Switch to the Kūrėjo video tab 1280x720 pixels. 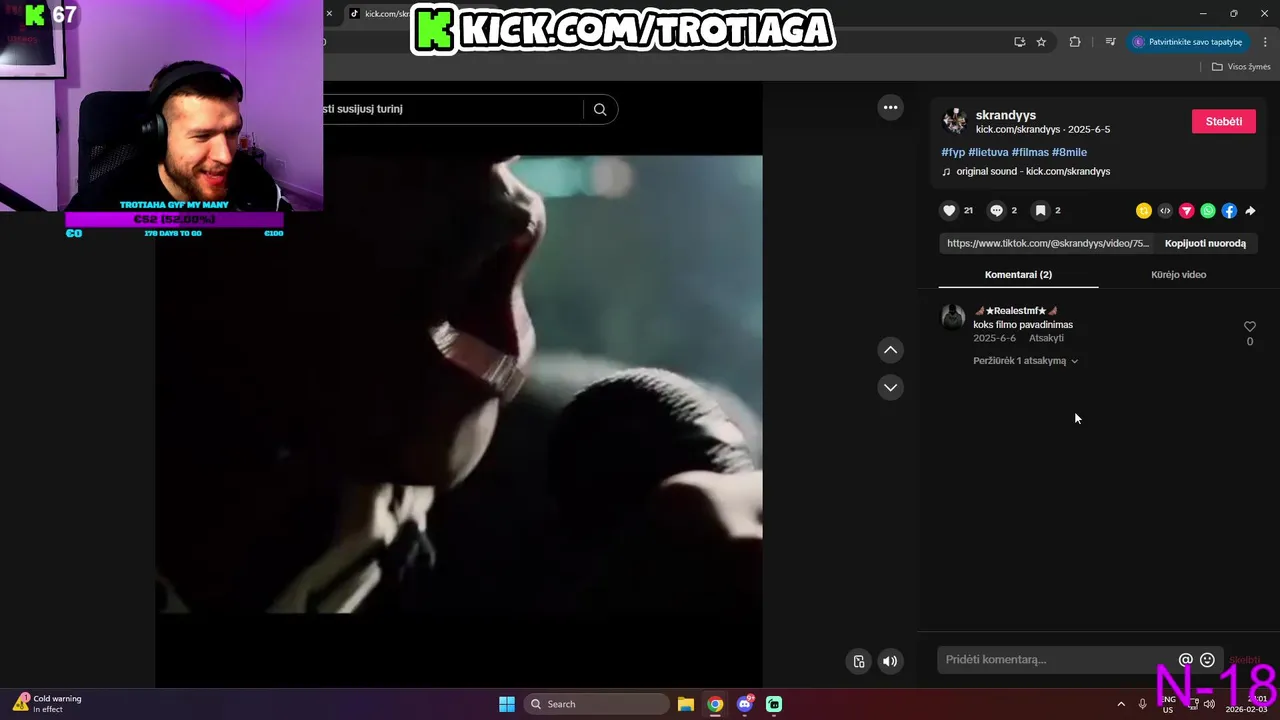coord(1178,275)
